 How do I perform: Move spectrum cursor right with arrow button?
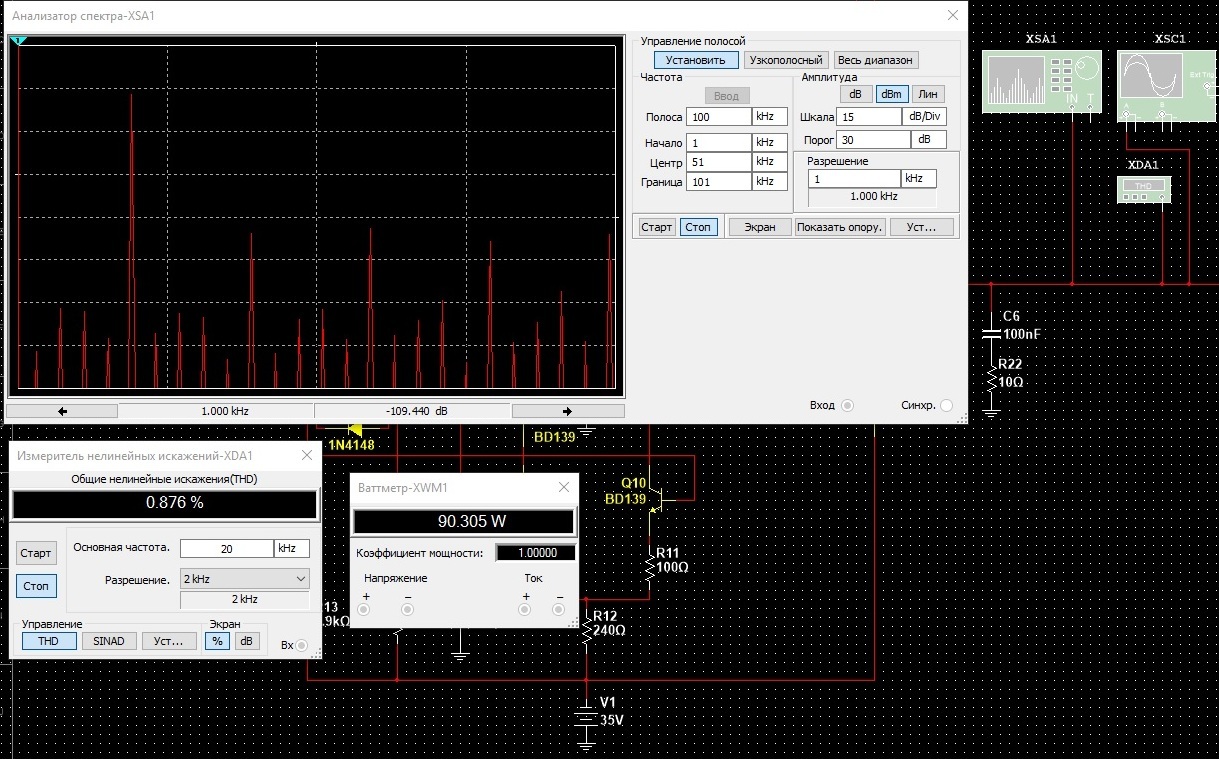tap(568, 411)
